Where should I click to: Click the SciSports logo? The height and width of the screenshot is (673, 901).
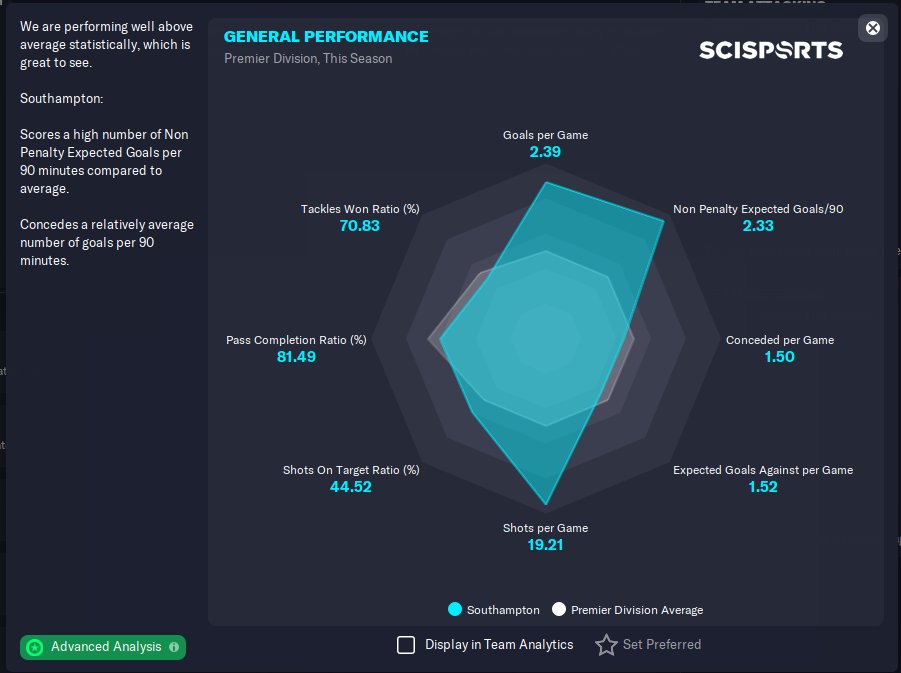click(770, 50)
